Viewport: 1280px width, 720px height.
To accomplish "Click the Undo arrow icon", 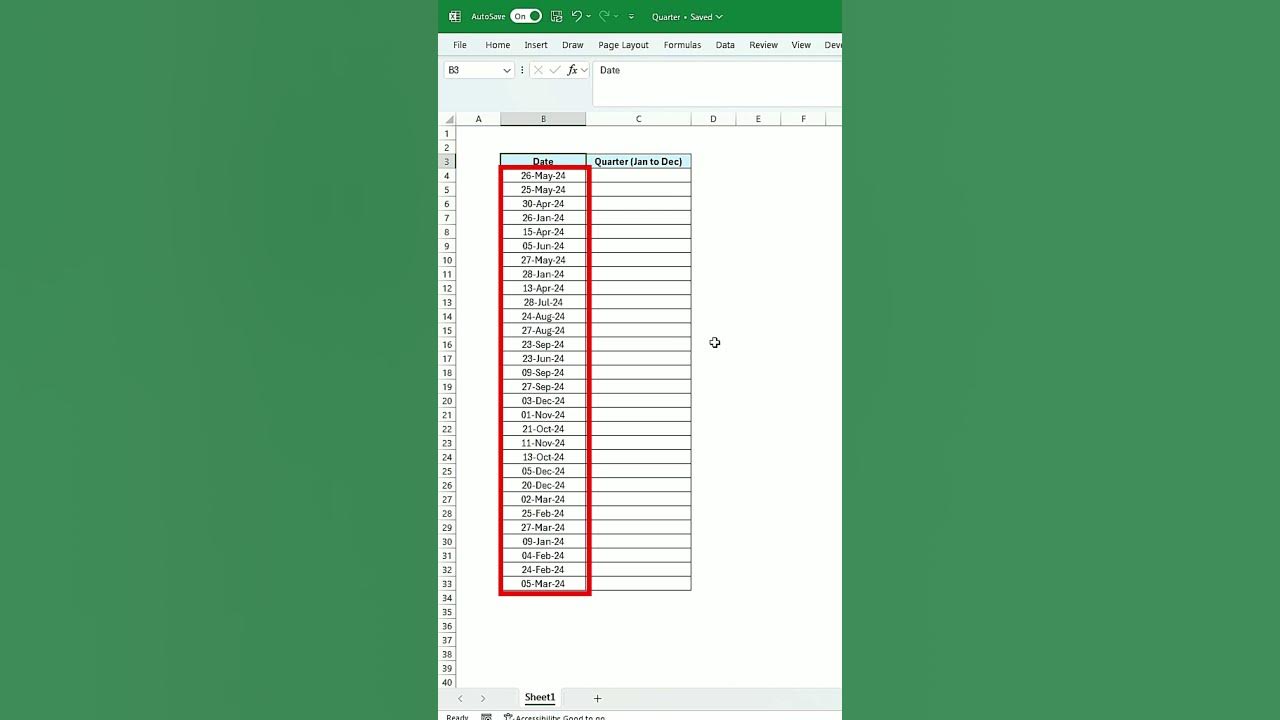I will coord(576,16).
